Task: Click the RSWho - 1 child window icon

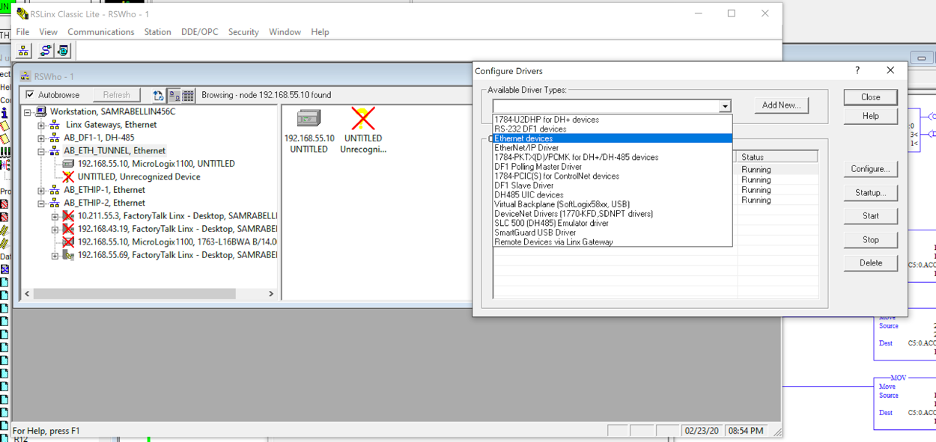Action: (x=25, y=76)
